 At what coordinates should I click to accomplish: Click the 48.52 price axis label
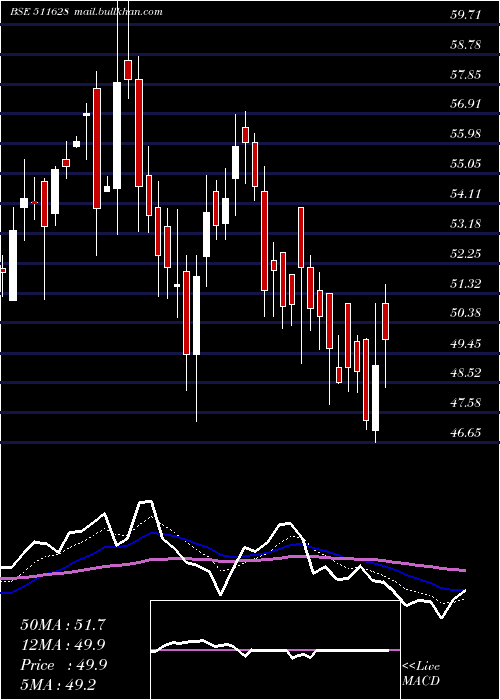(x=465, y=373)
